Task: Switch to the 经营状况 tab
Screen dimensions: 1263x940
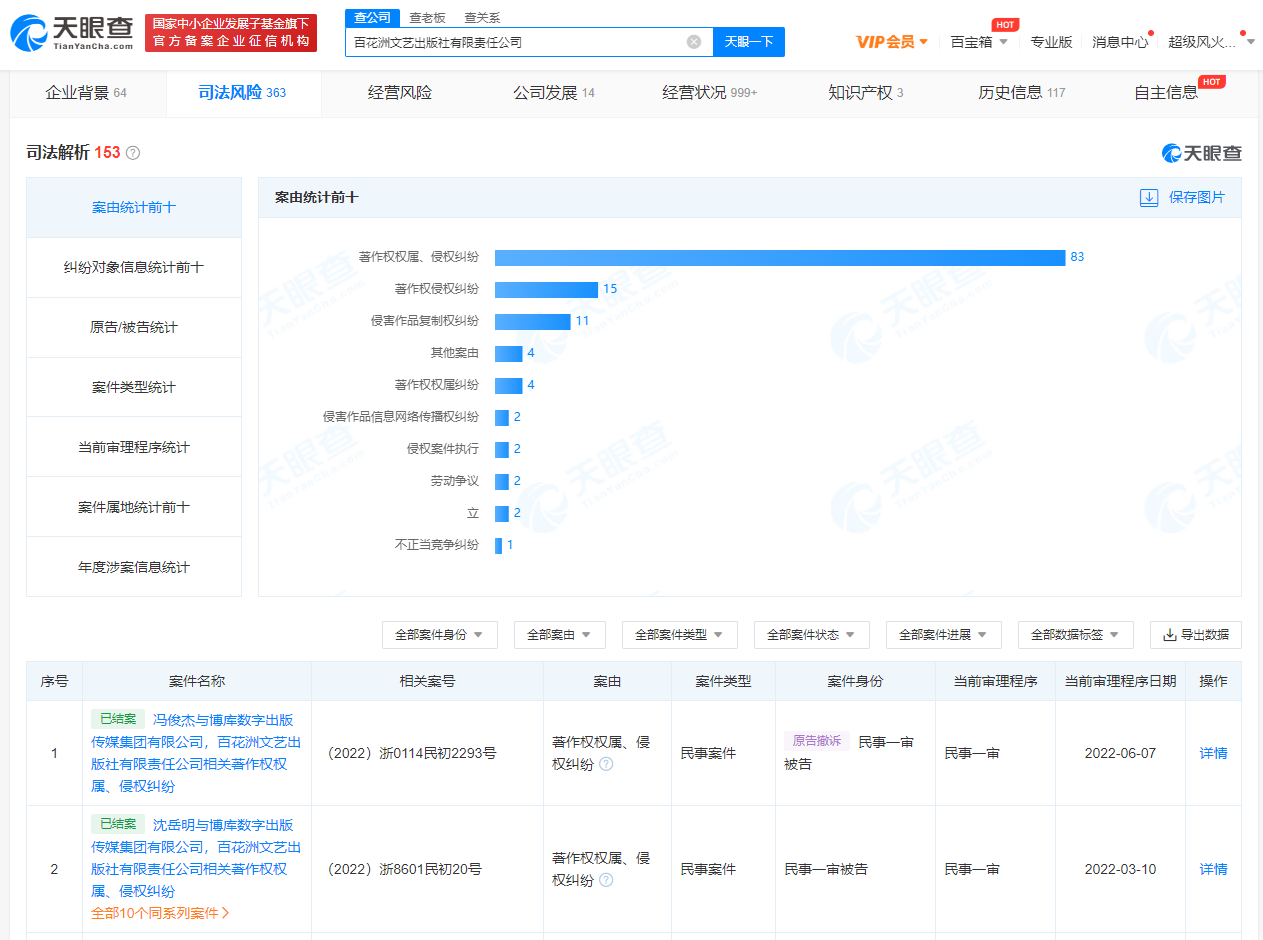Action: tap(710, 93)
